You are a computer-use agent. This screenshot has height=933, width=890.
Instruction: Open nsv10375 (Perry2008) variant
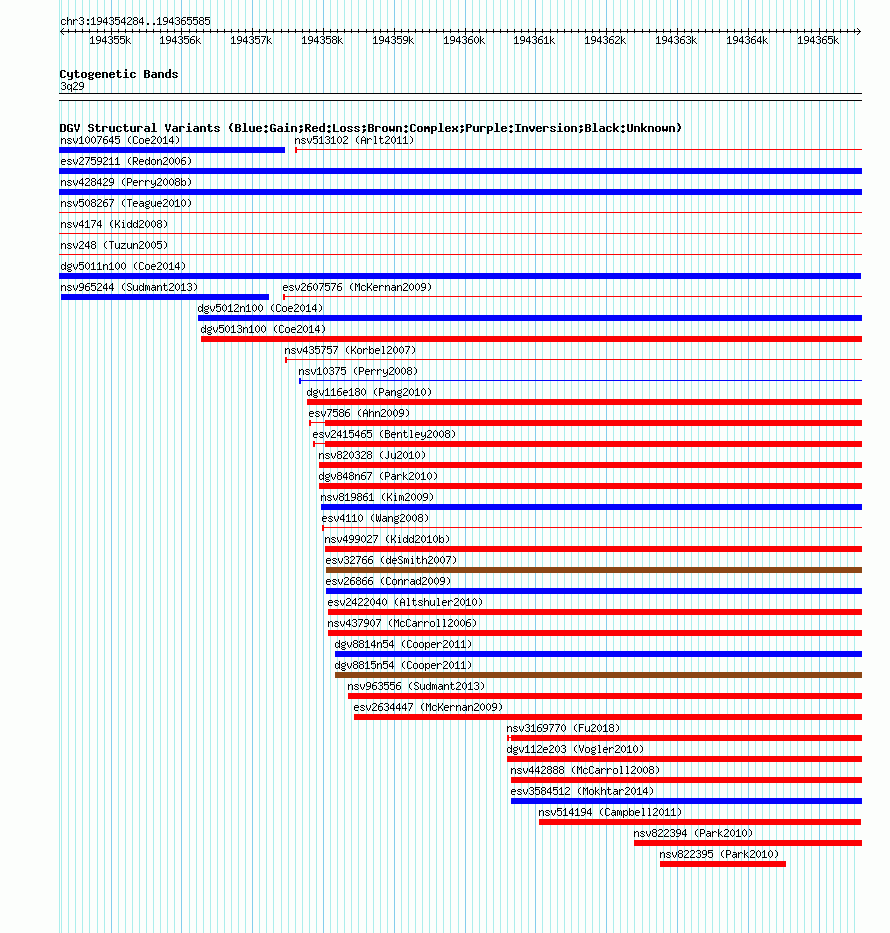358,371
